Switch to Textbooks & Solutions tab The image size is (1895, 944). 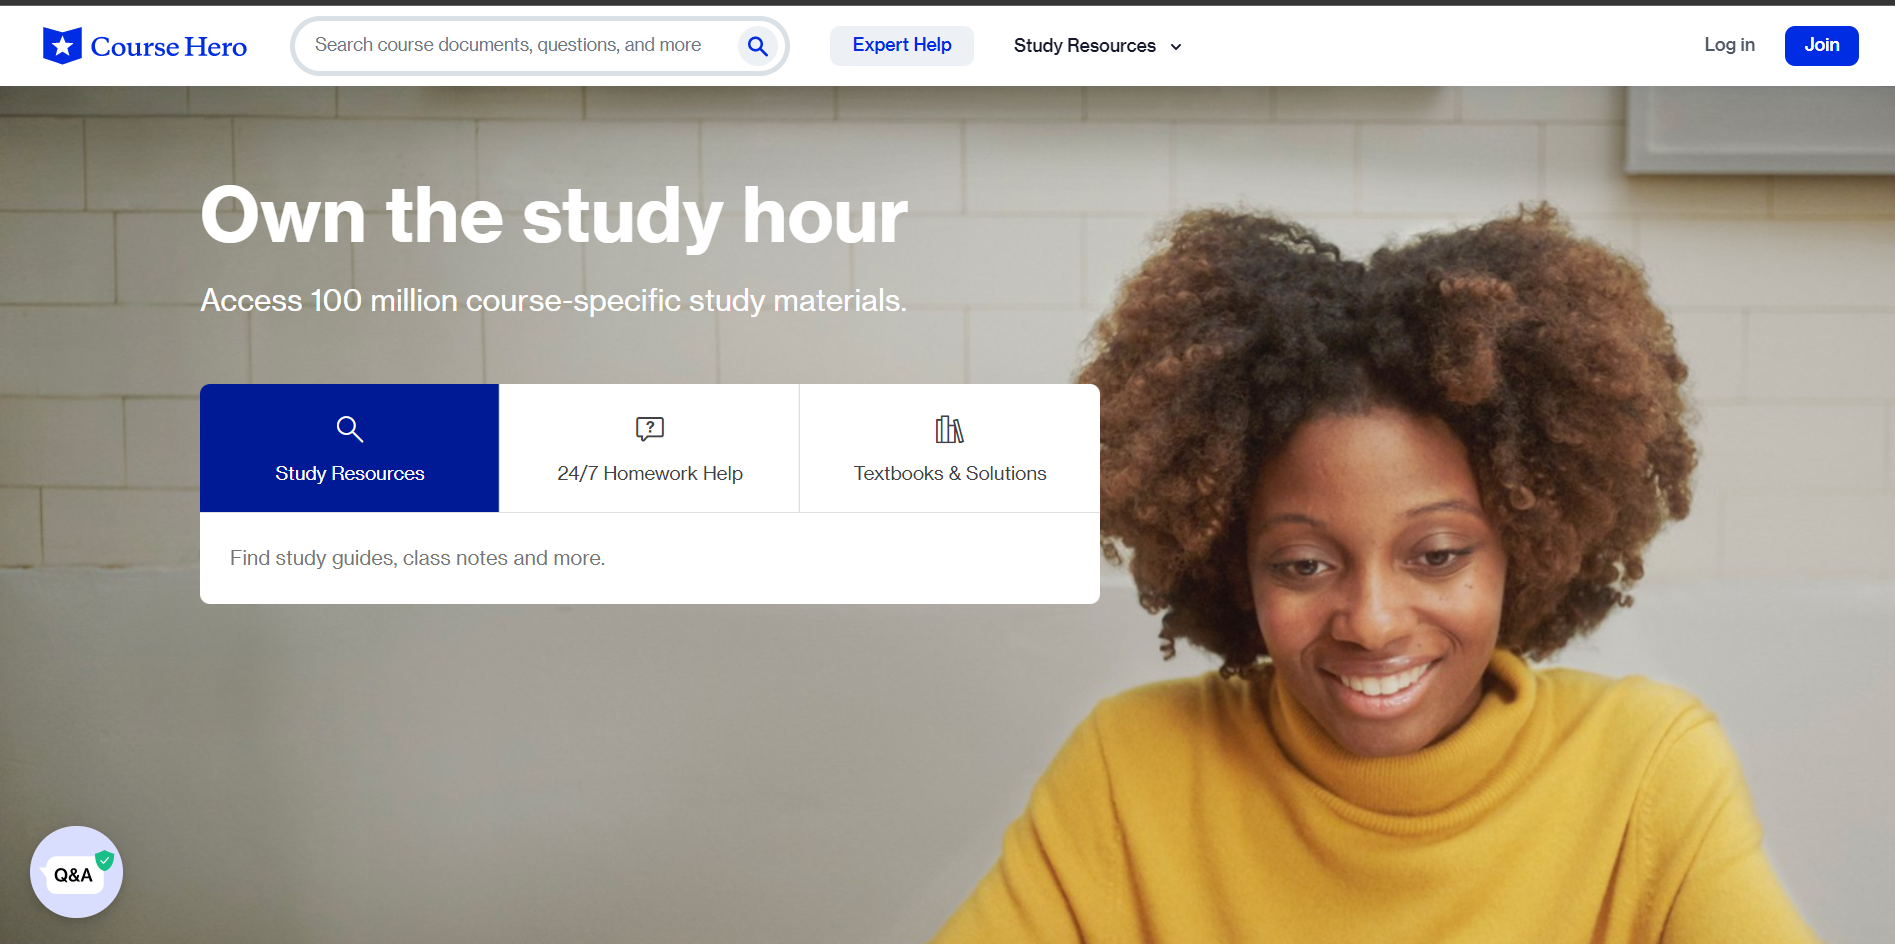pyautogui.click(x=949, y=473)
